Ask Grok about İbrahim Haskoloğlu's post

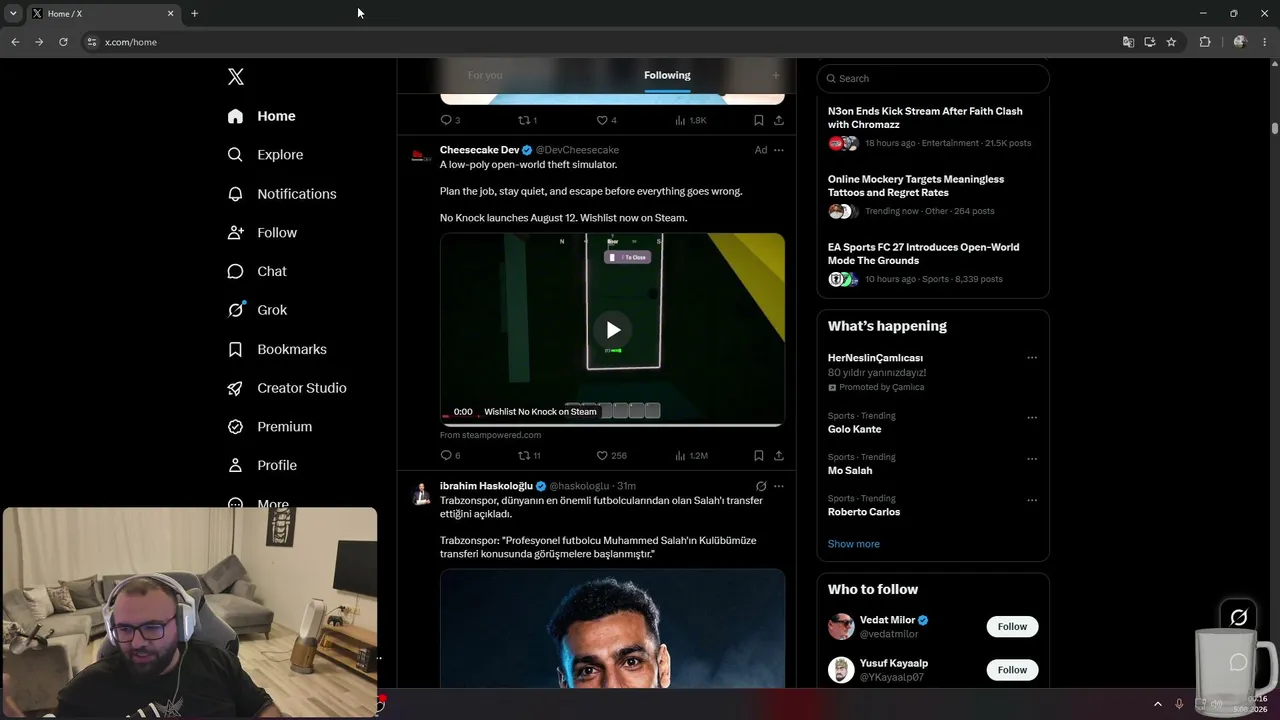click(x=761, y=486)
